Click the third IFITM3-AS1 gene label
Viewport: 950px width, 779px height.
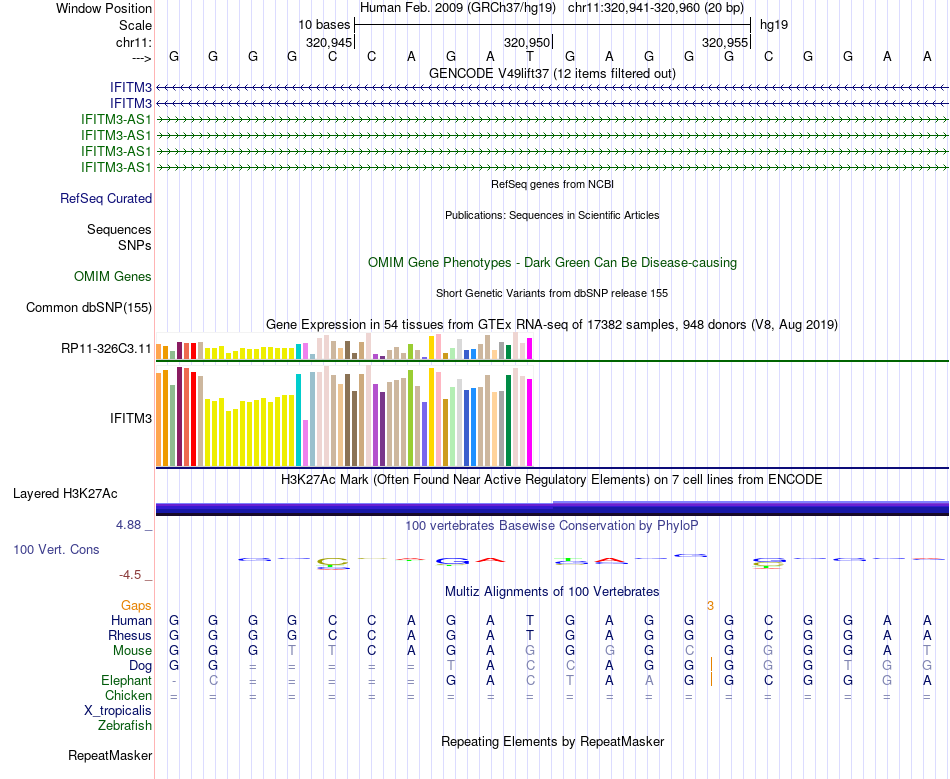click(x=116, y=151)
